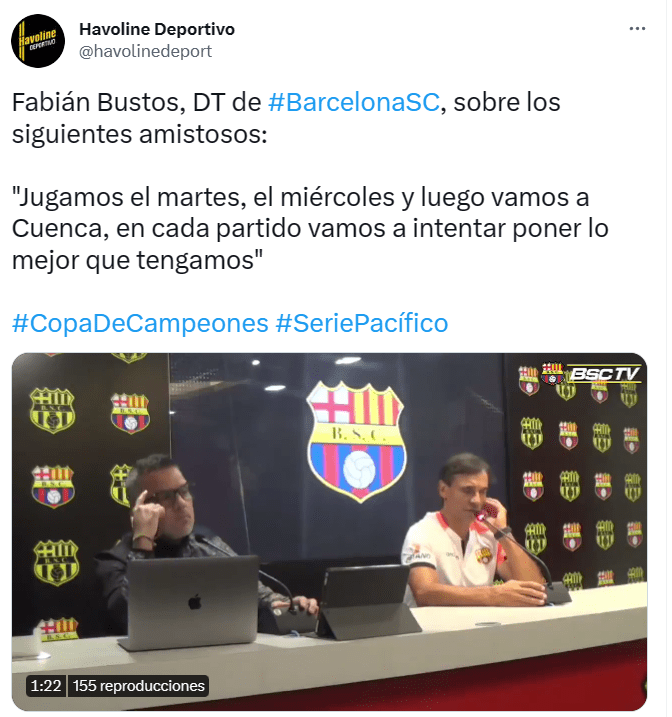Click the tweet text quote about Cuenca

pyautogui.click(x=311, y=230)
